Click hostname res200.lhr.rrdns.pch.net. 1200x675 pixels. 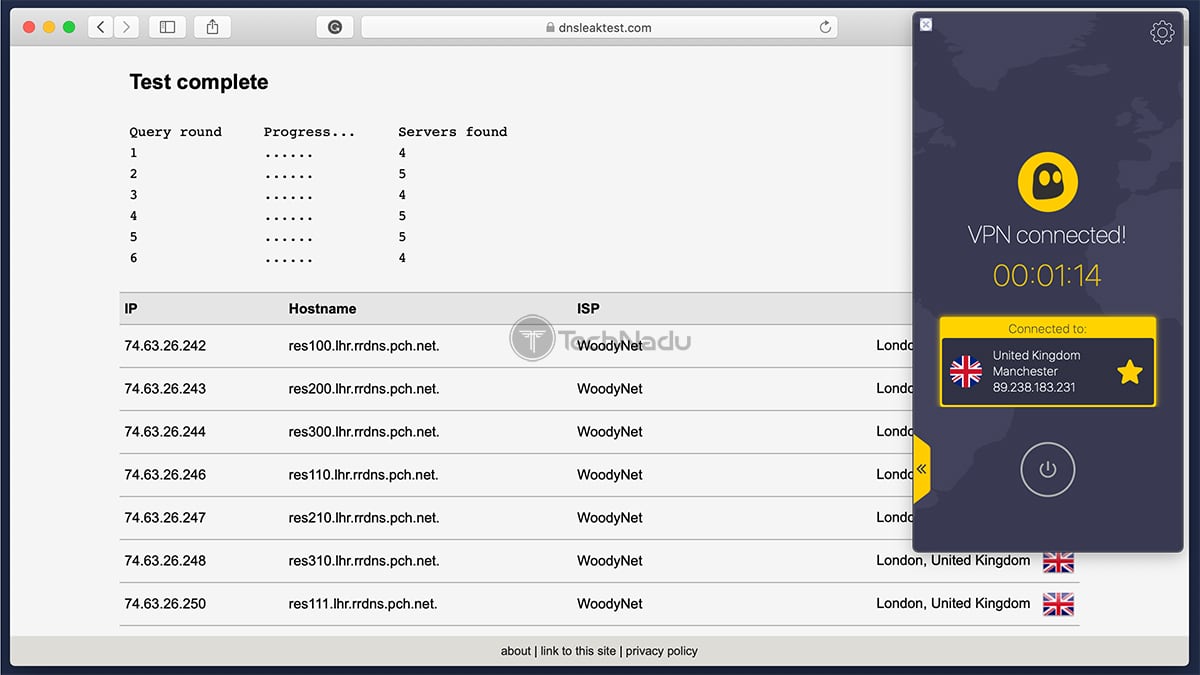(x=364, y=389)
